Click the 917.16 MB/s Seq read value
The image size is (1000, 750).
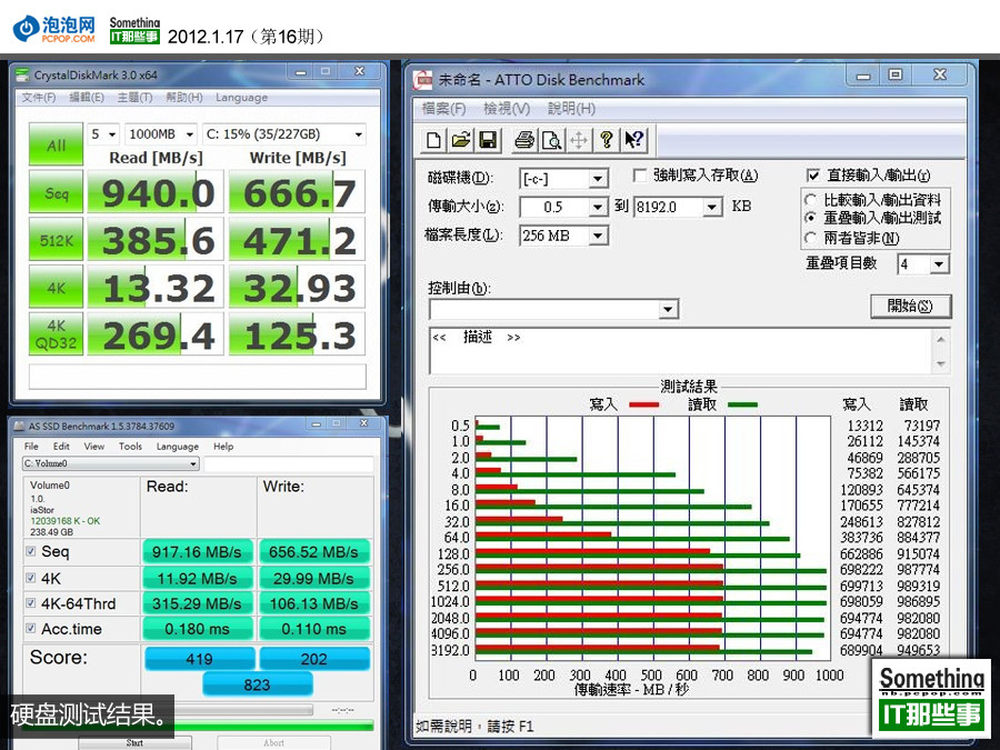click(x=197, y=552)
